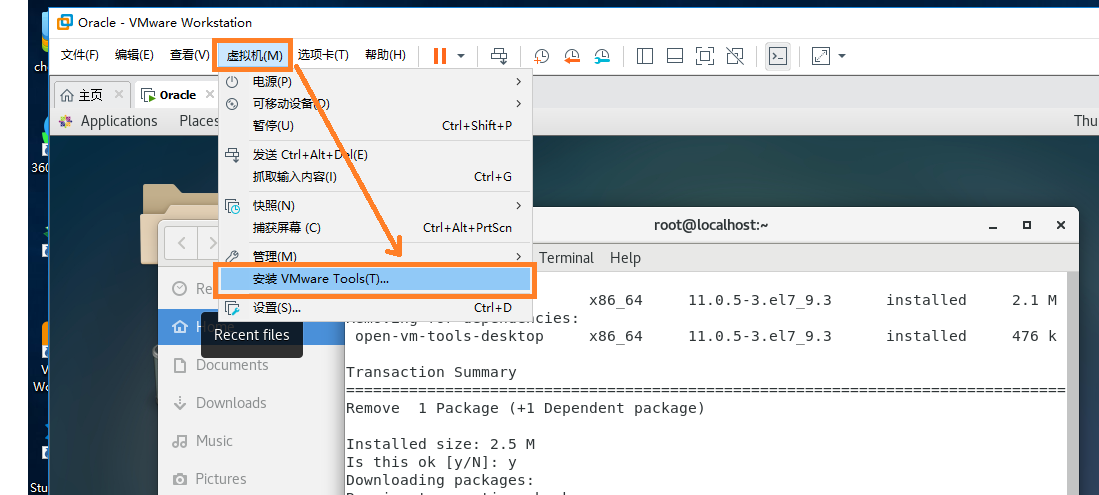Choose 抓取输入内容(I) menu entry
This screenshot has height=495, width=1099.
[376, 177]
